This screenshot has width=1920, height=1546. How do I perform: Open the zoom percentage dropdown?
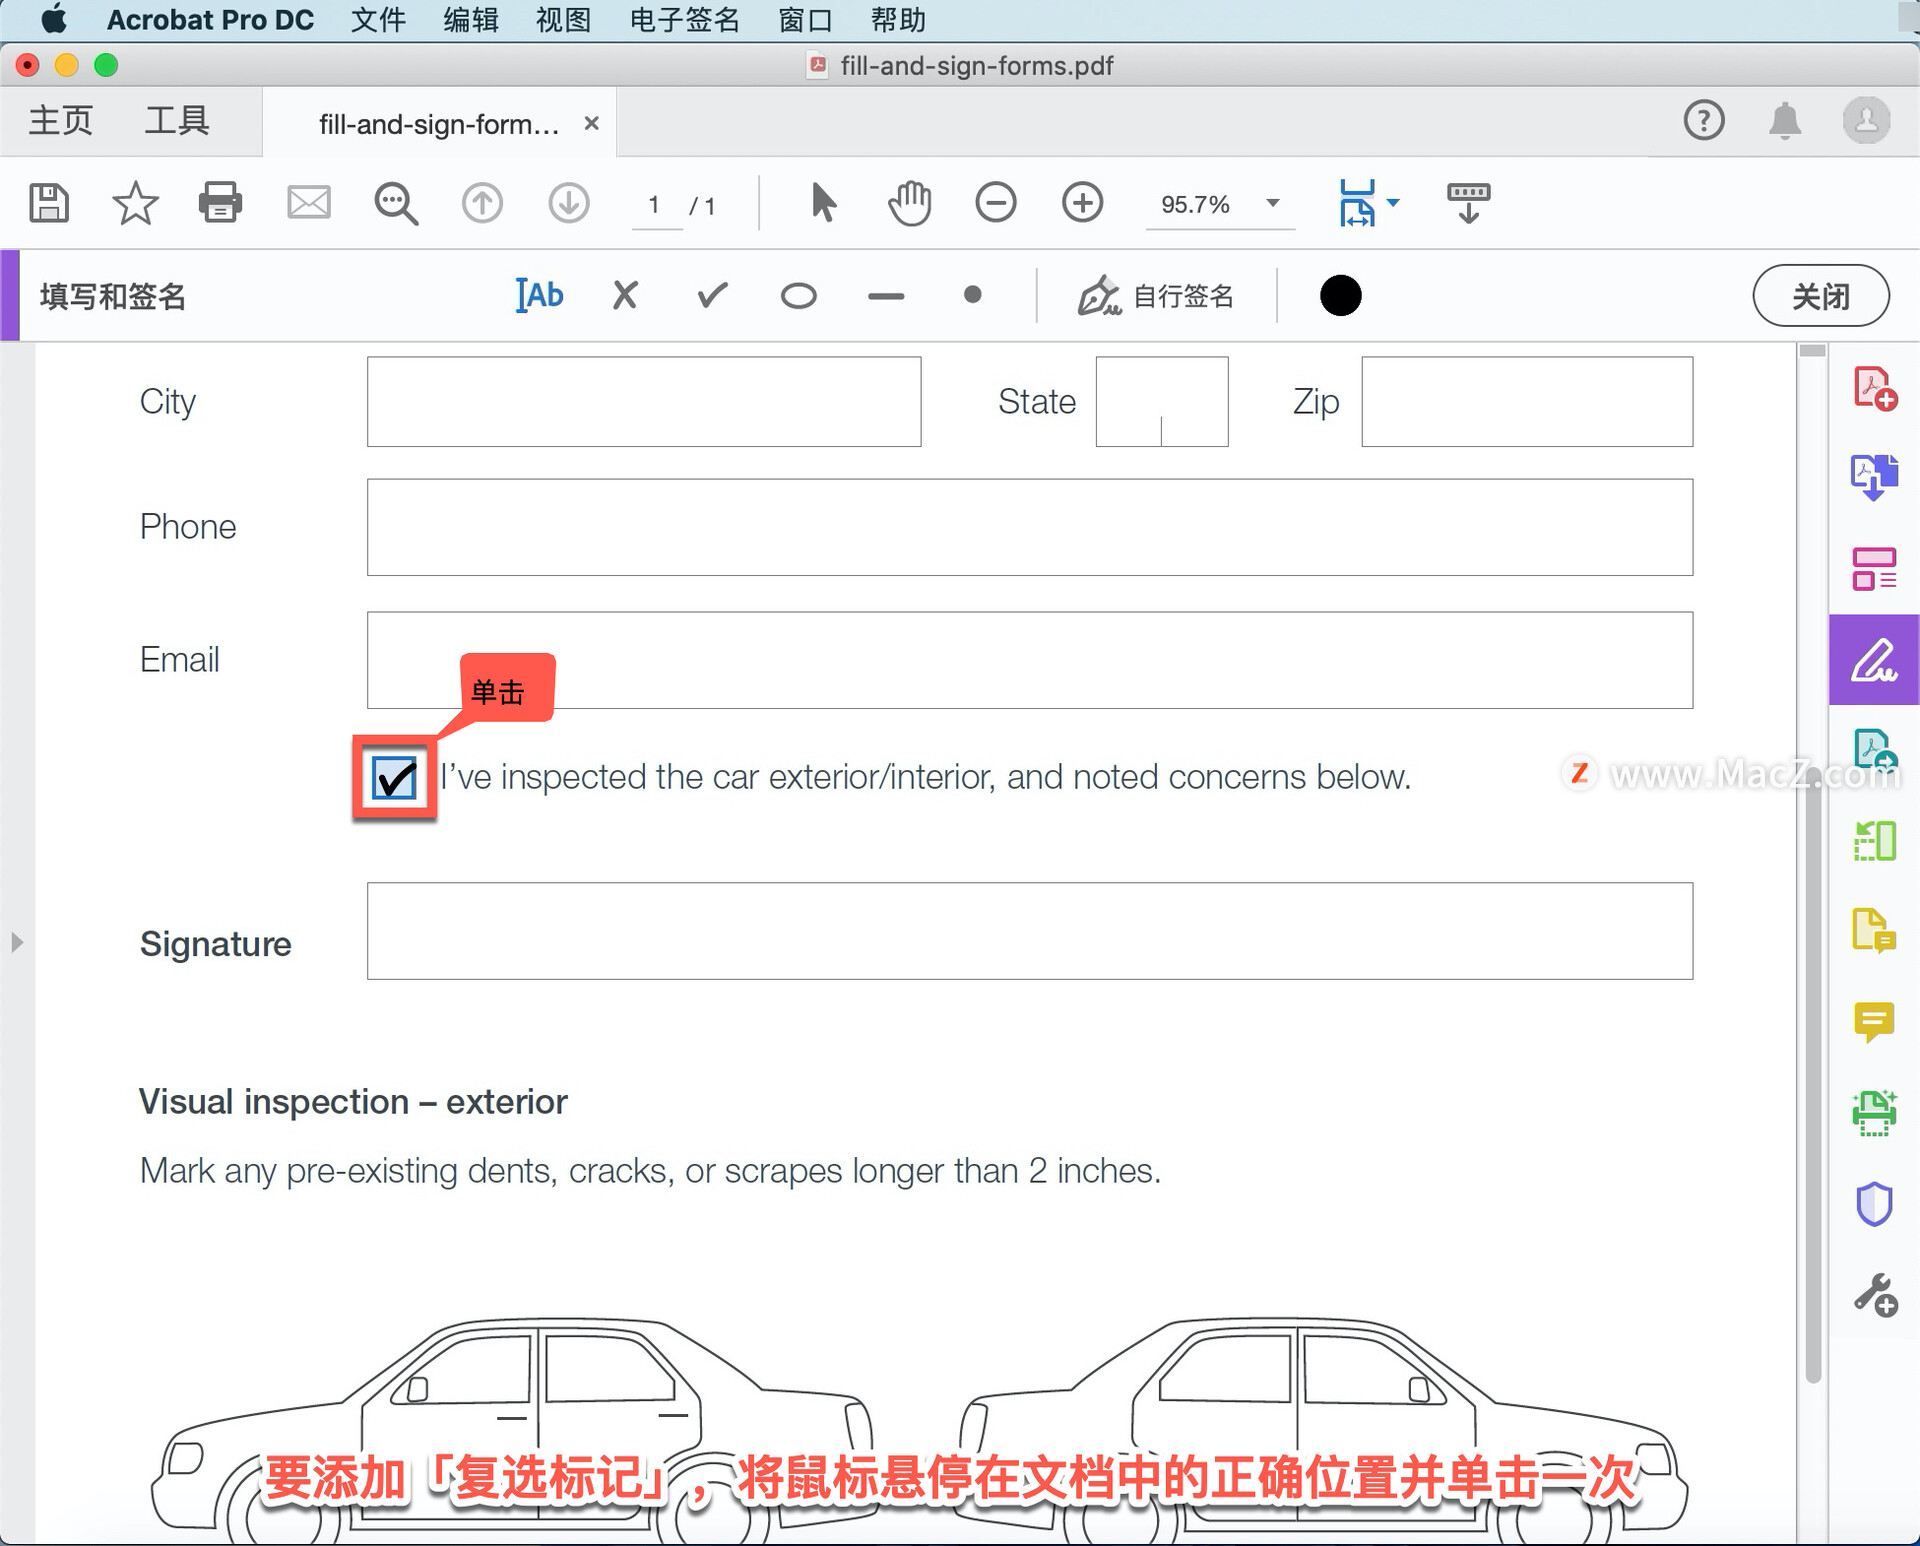click(1273, 203)
